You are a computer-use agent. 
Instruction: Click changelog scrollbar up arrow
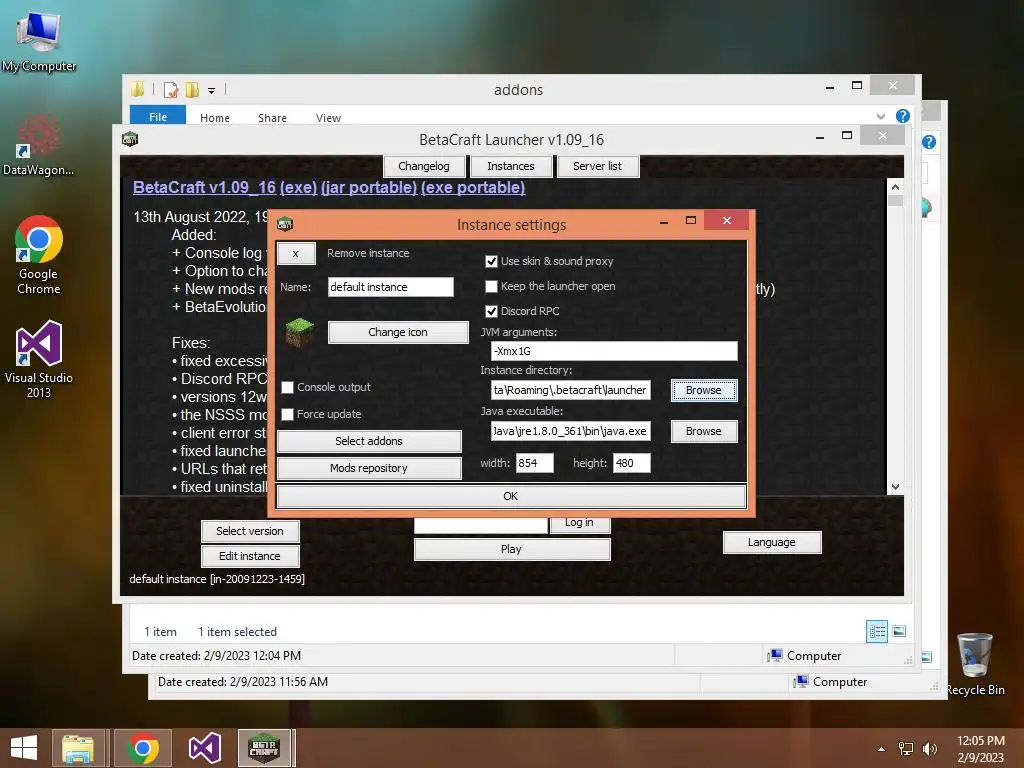895,187
